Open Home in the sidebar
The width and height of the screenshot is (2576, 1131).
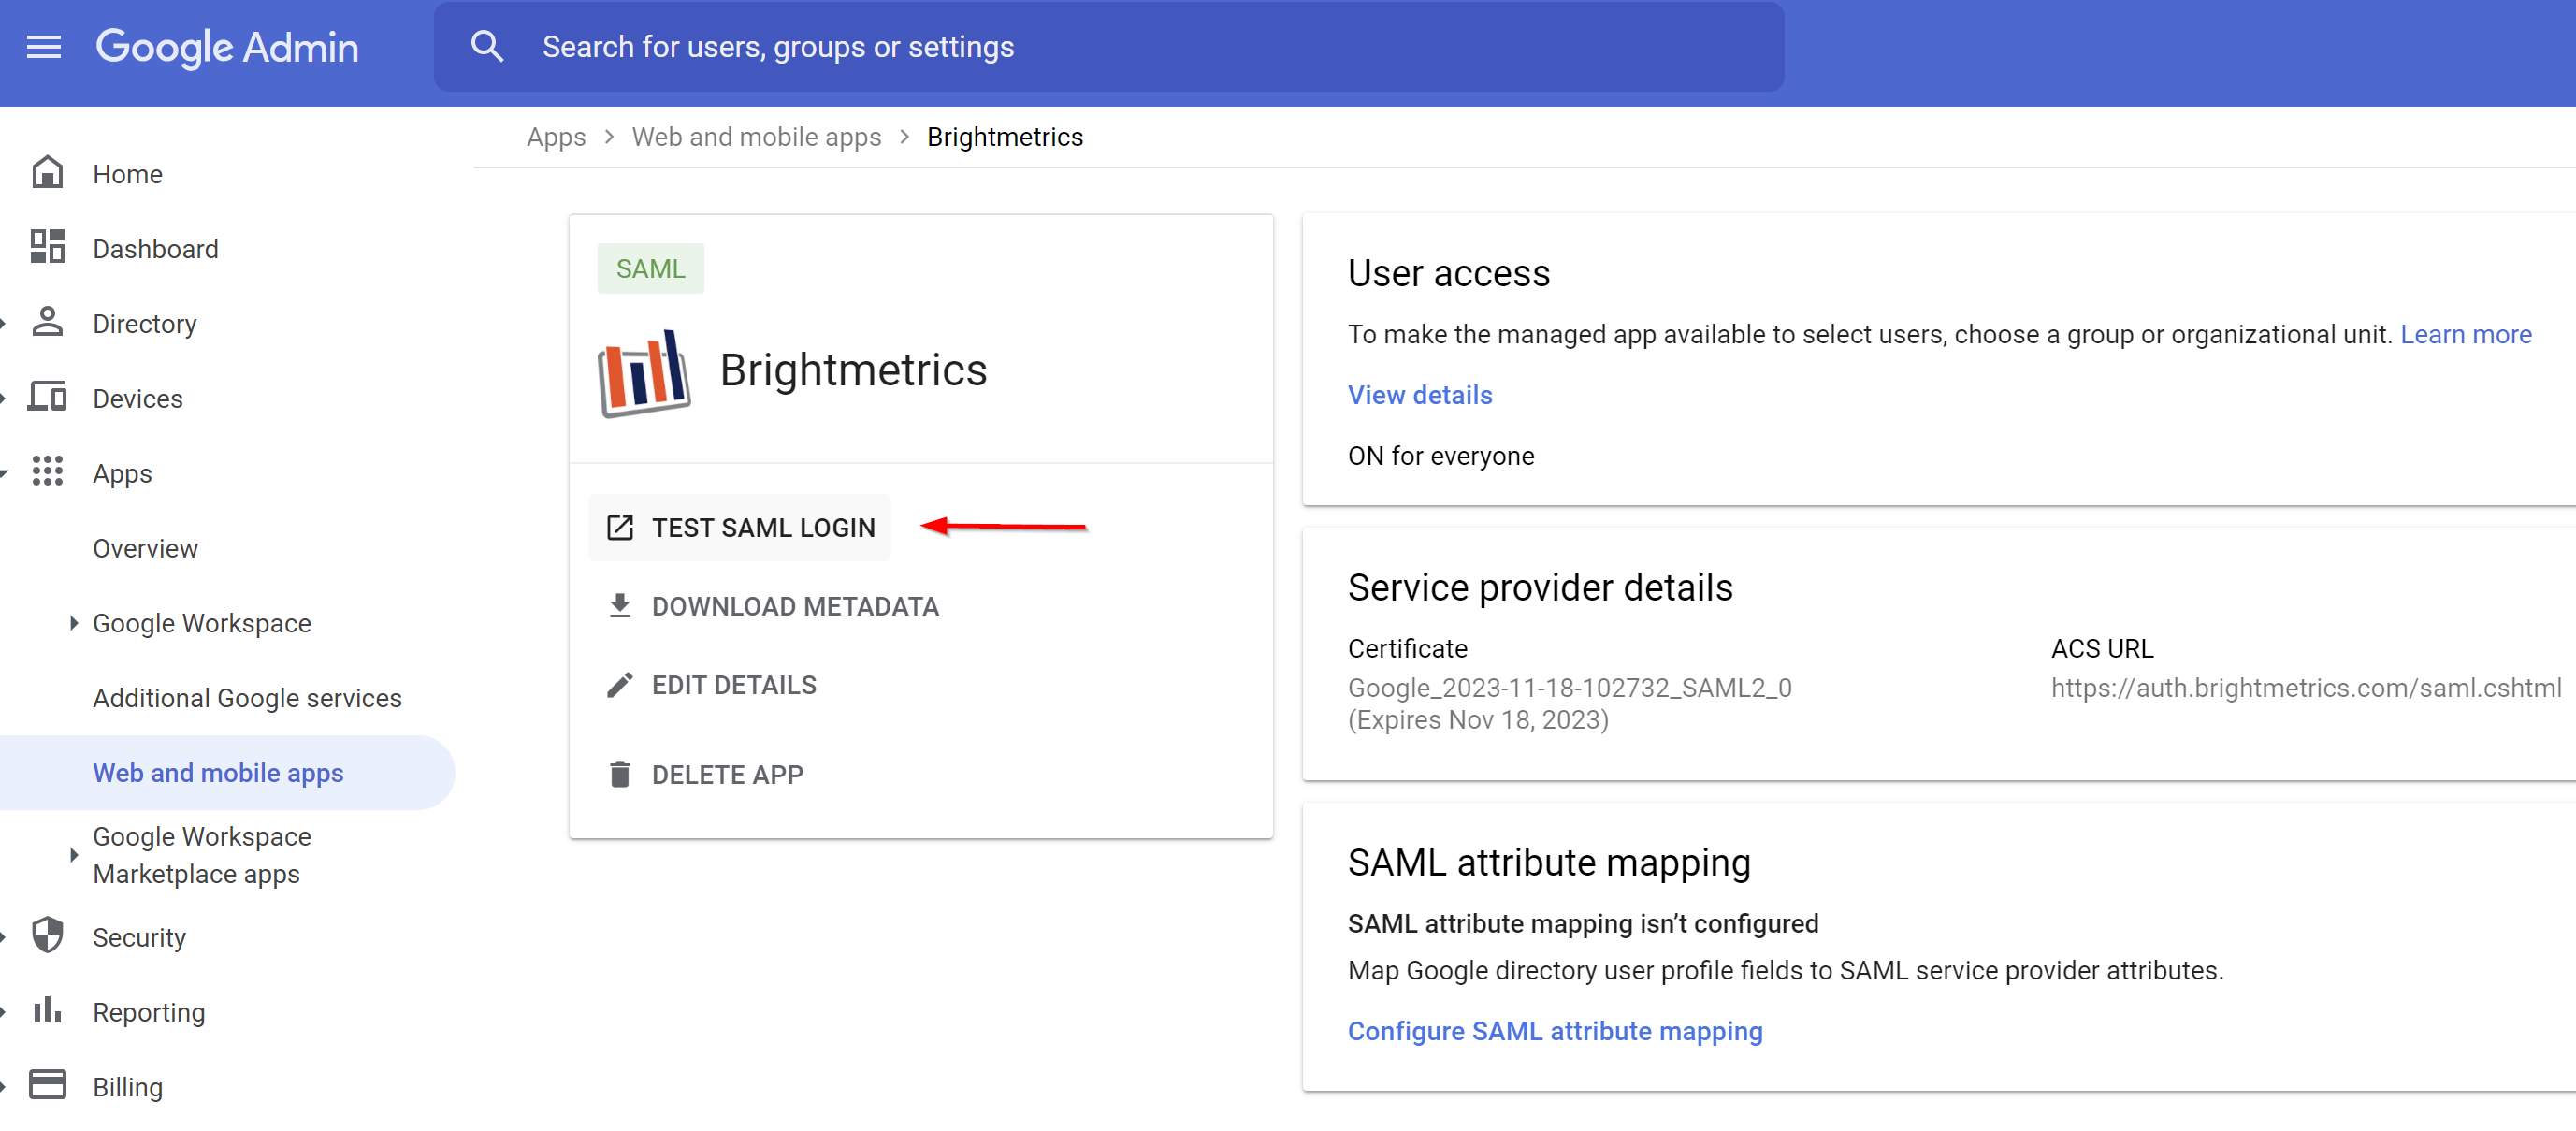tap(127, 174)
